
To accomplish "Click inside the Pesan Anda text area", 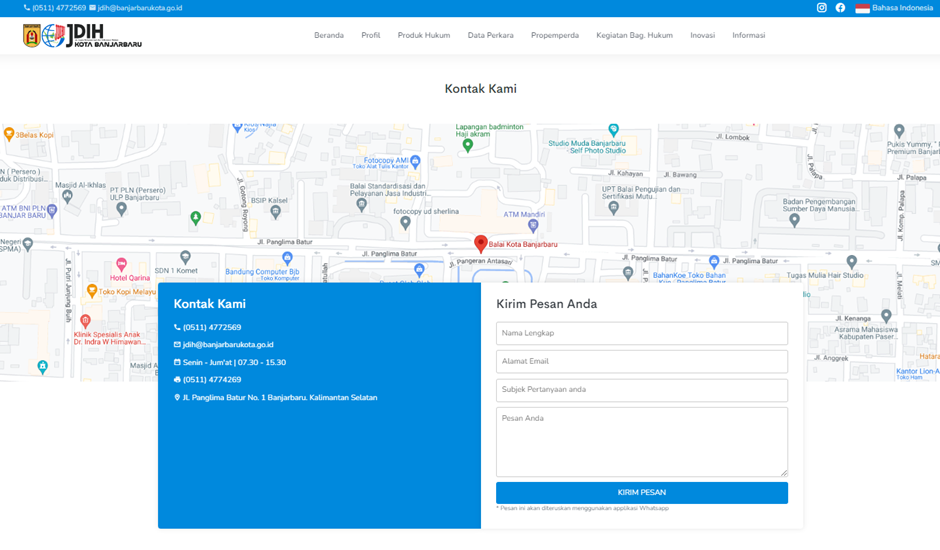I will tap(641, 441).
